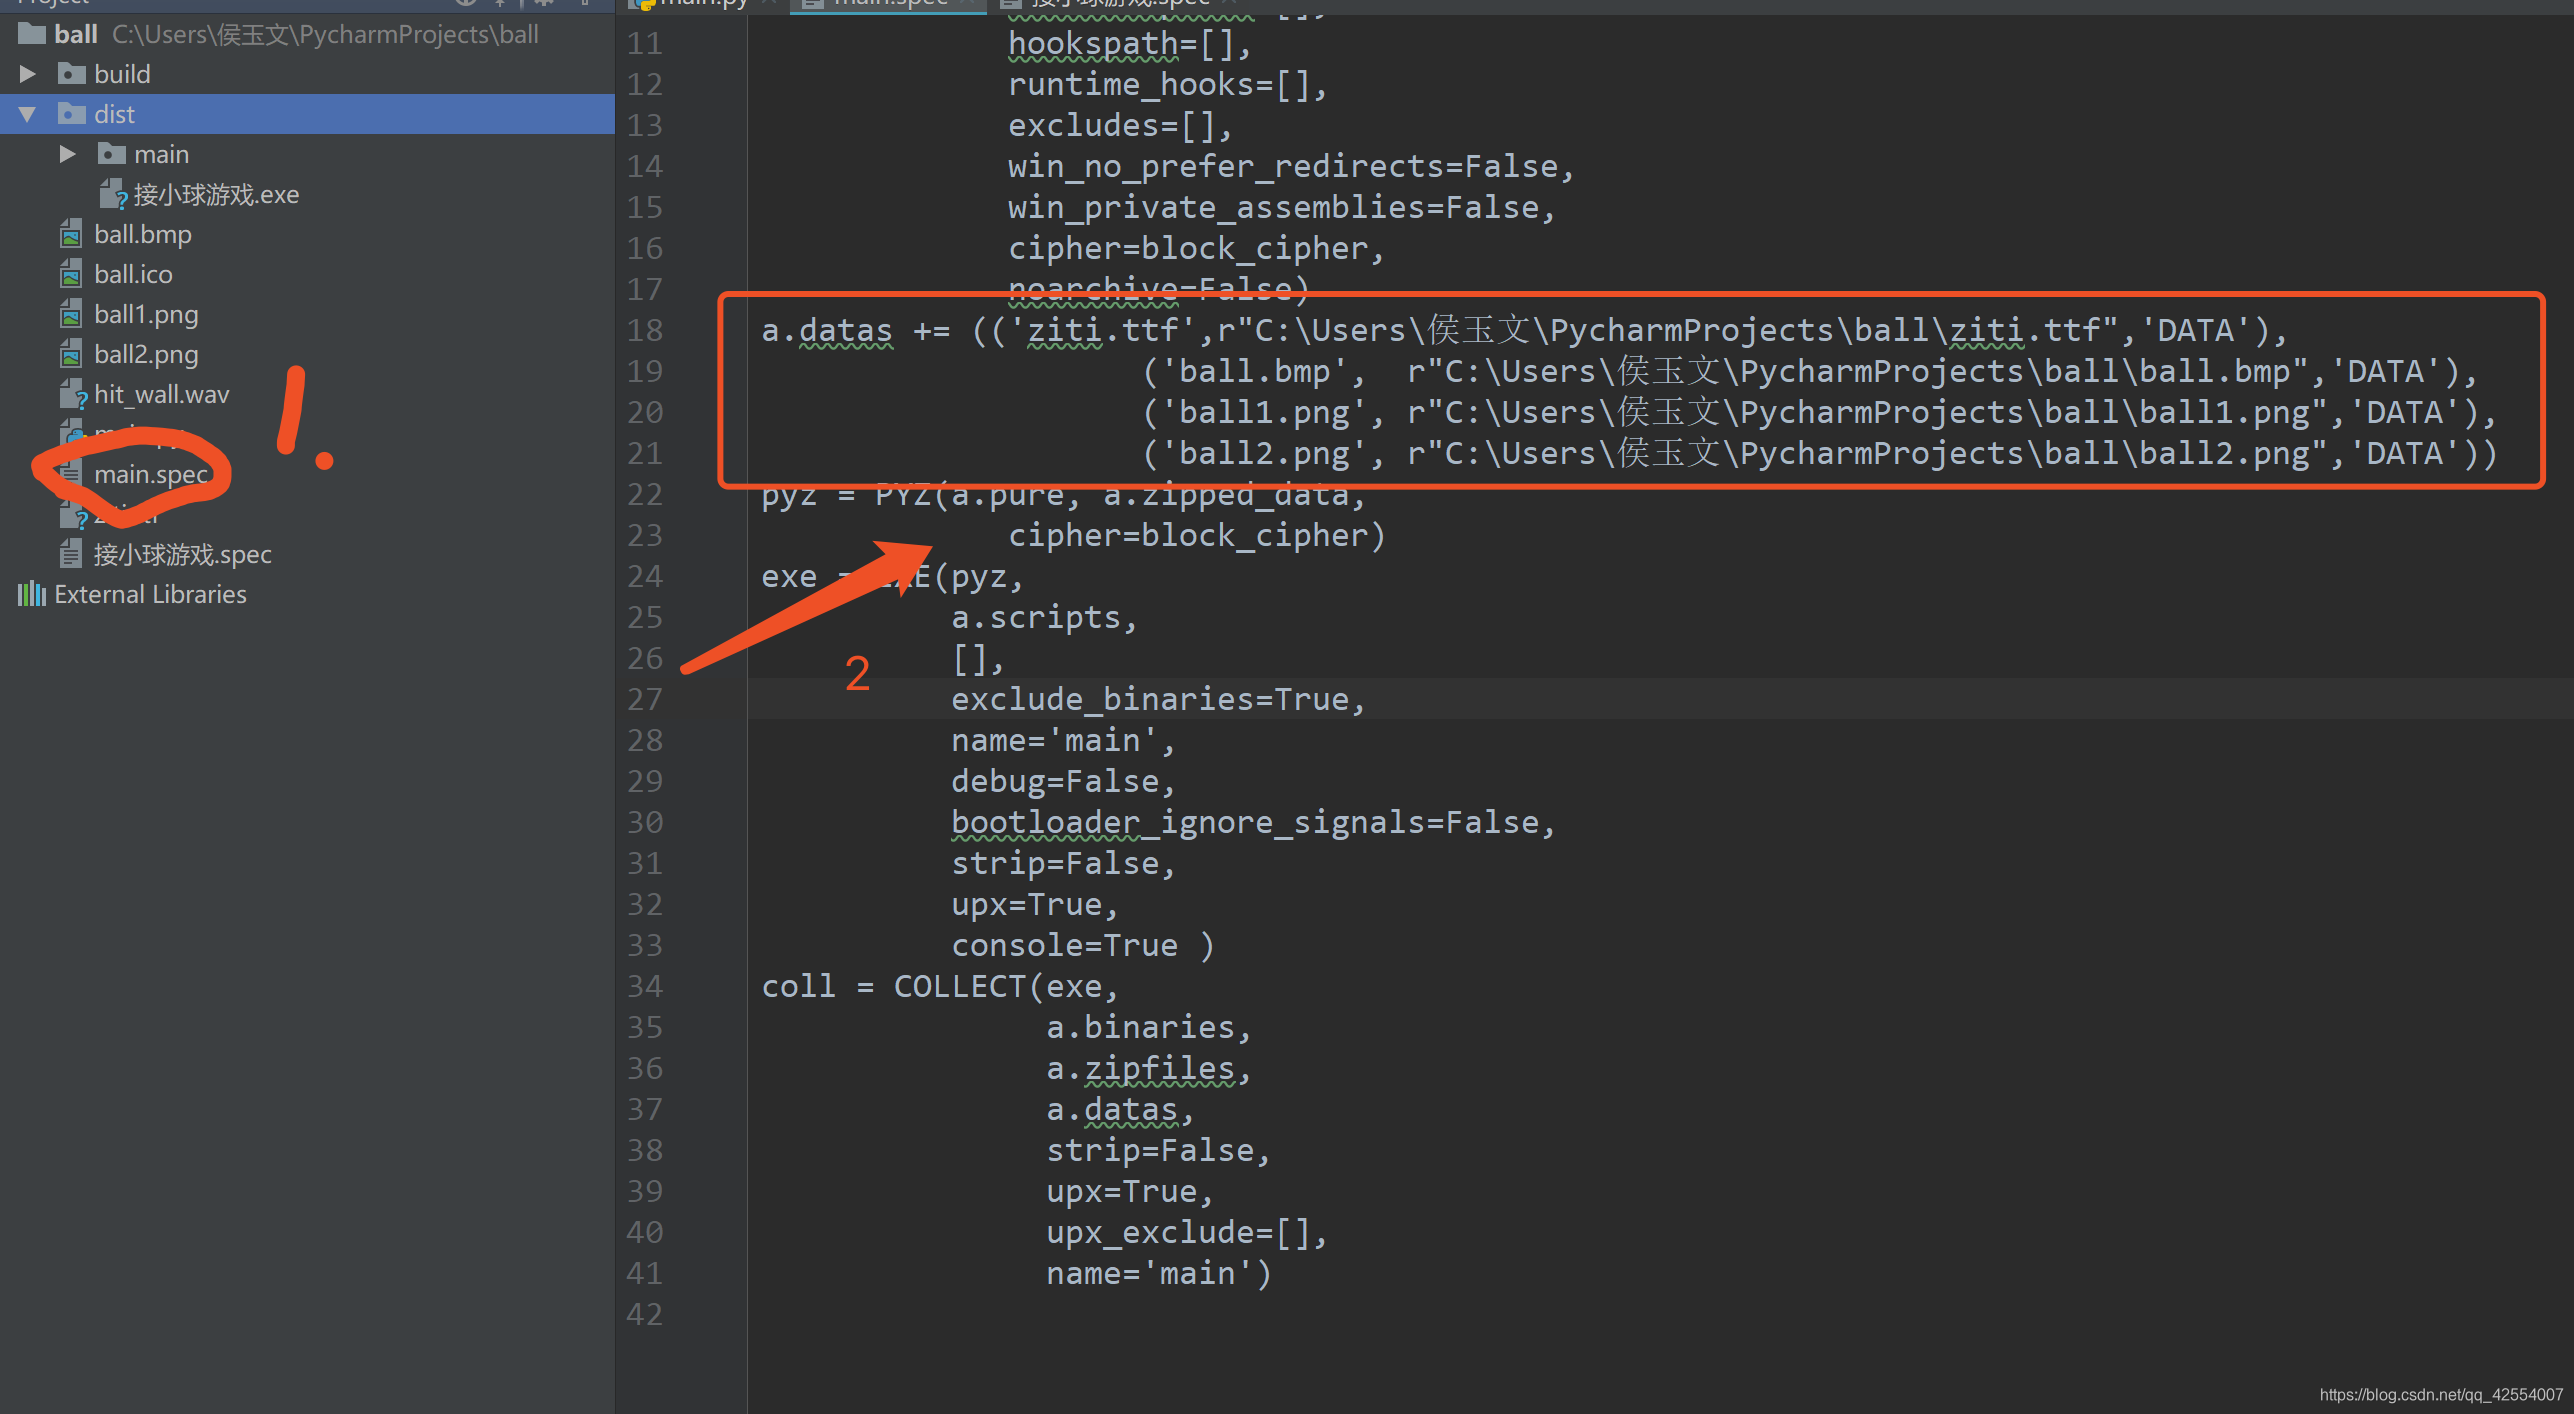Click the External Libraries icon

pyautogui.click(x=31, y=593)
